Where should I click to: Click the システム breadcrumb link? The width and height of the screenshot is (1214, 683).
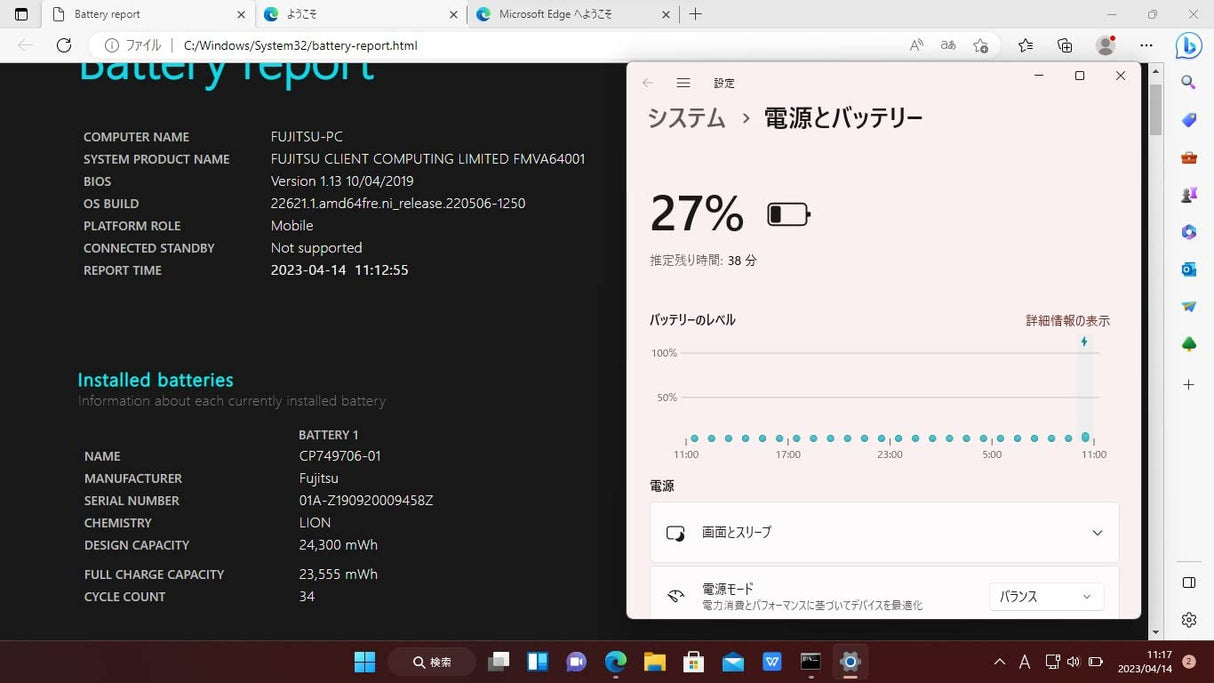click(686, 118)
